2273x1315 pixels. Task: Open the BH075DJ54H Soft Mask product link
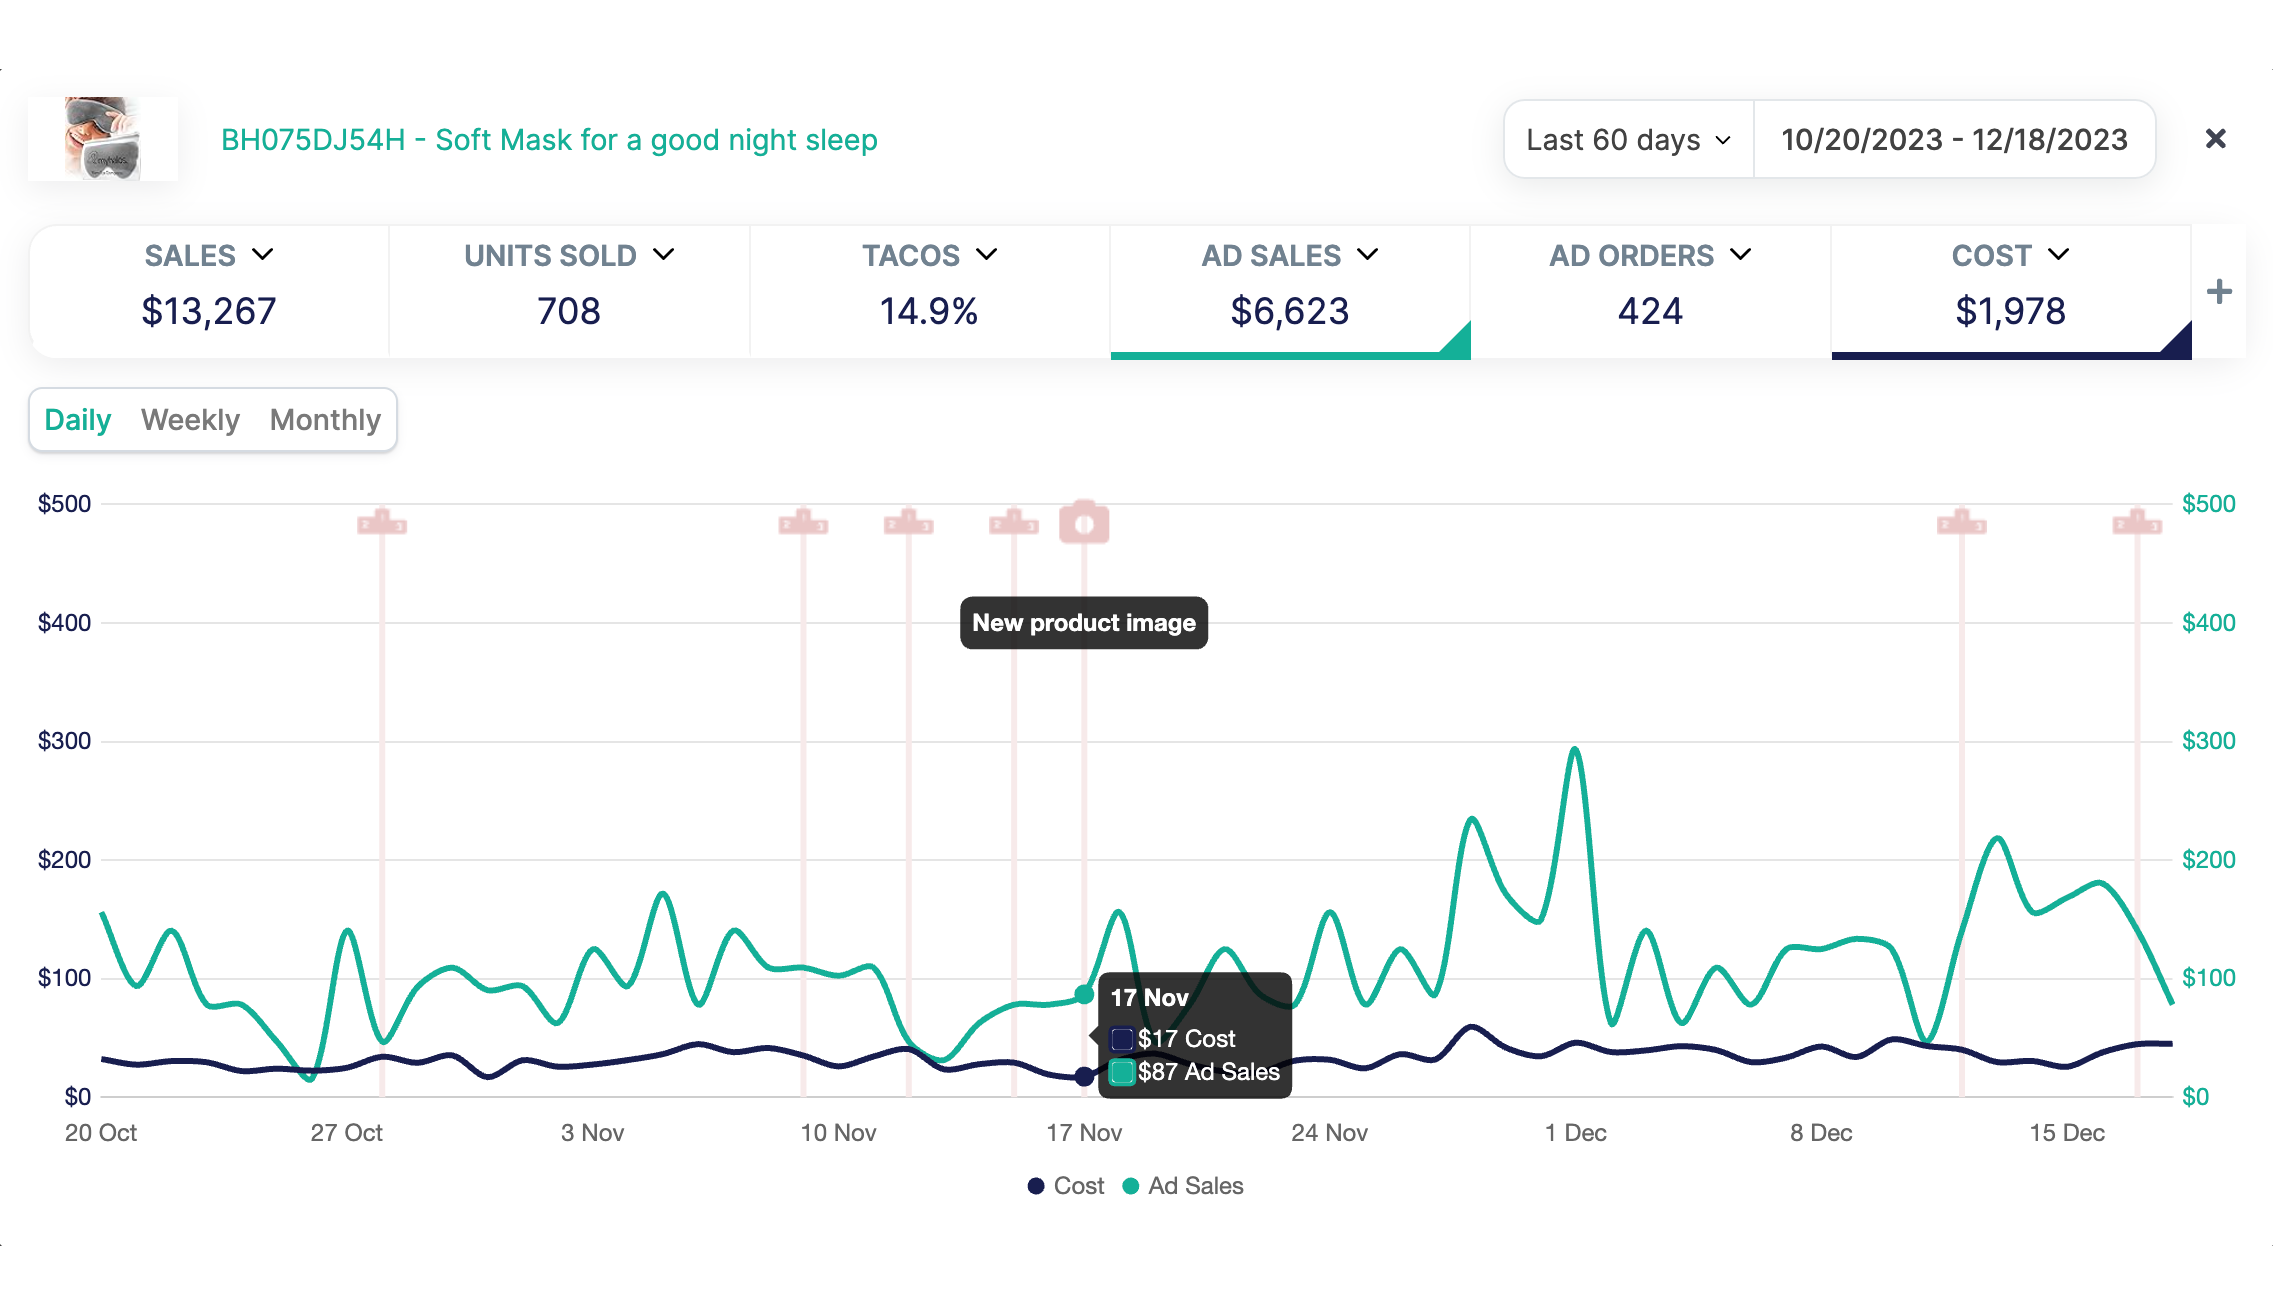[549, 140]
